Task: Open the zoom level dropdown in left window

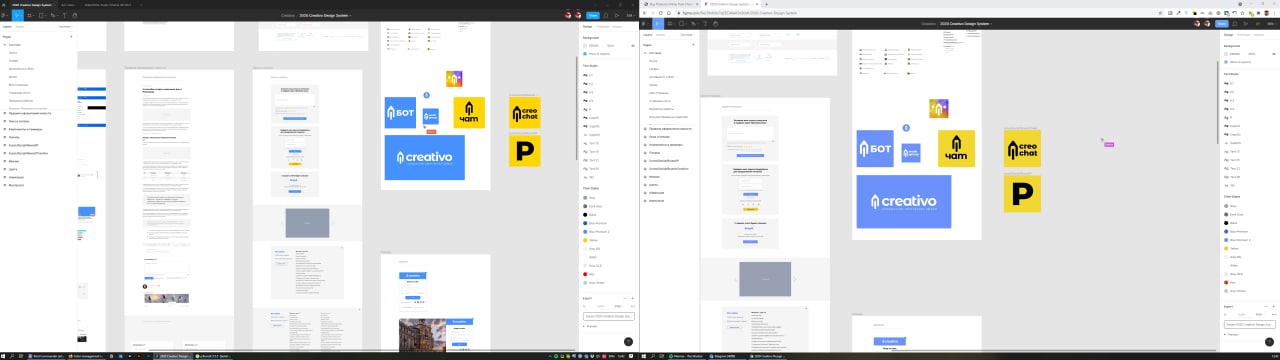Action: pyautogui.click(x=631, y=15)
